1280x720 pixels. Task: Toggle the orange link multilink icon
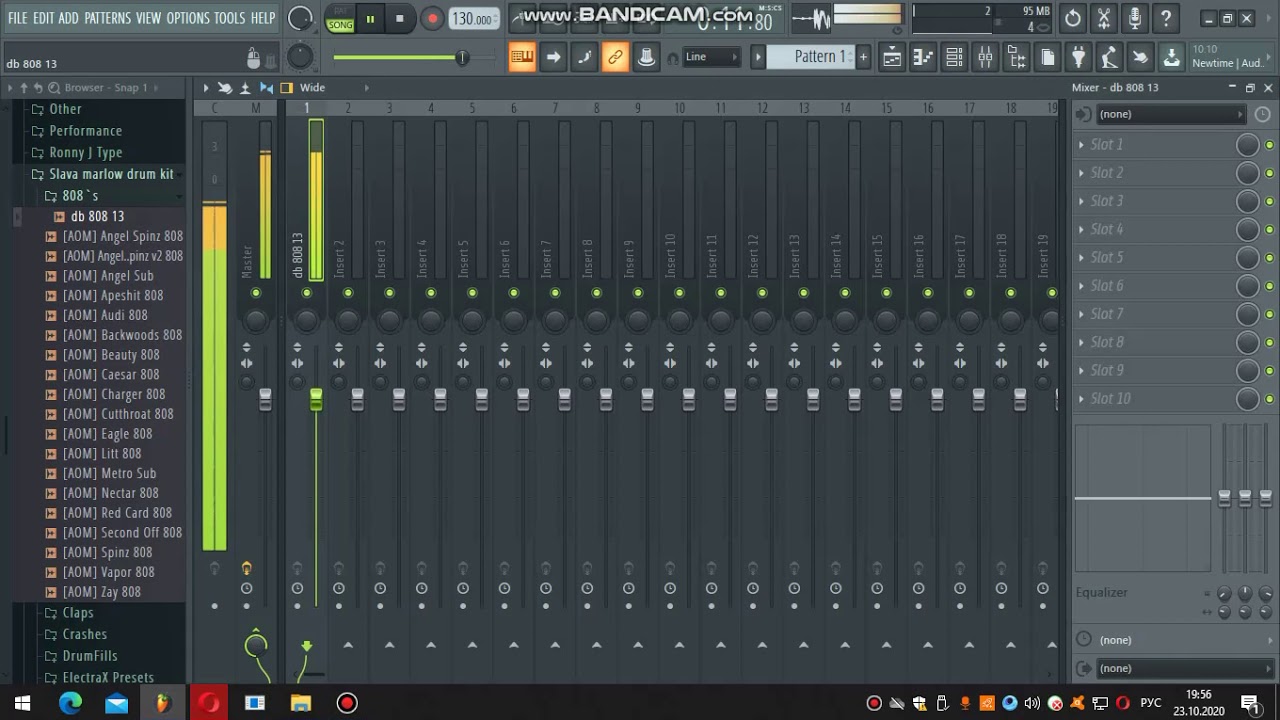[615, 57]
